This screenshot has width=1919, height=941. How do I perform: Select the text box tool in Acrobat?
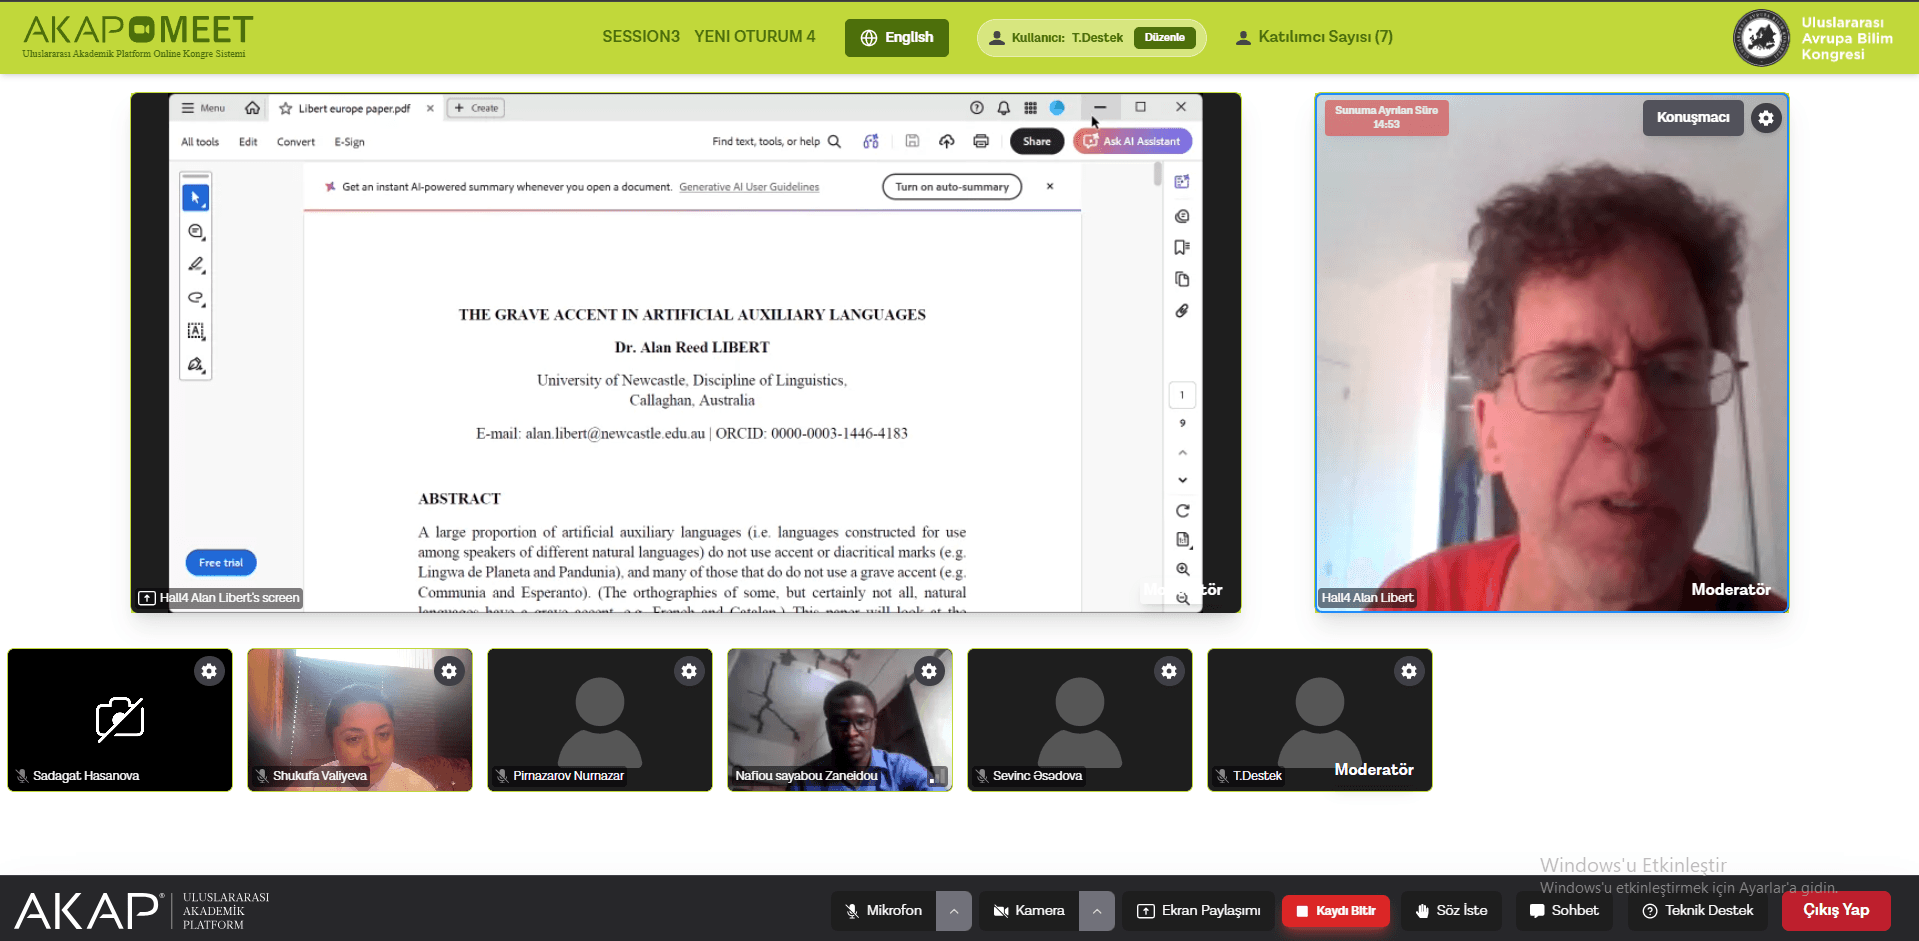pos(196,331)
